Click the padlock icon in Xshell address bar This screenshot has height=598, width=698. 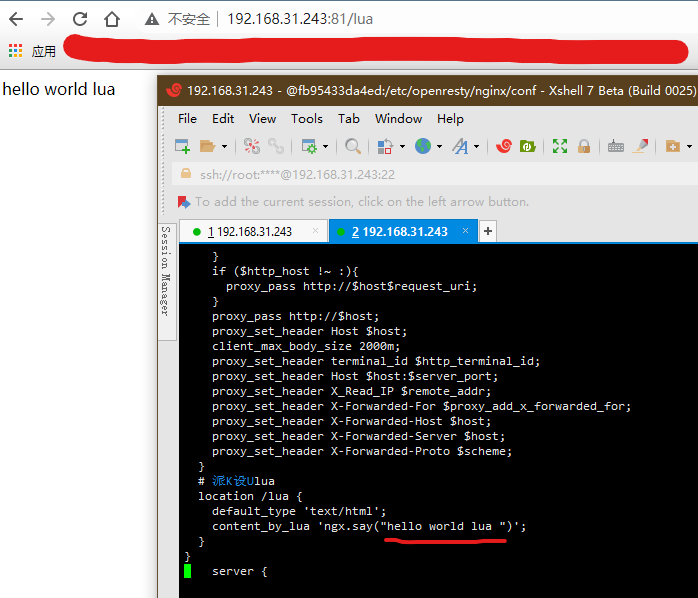[x=186, y=174]
